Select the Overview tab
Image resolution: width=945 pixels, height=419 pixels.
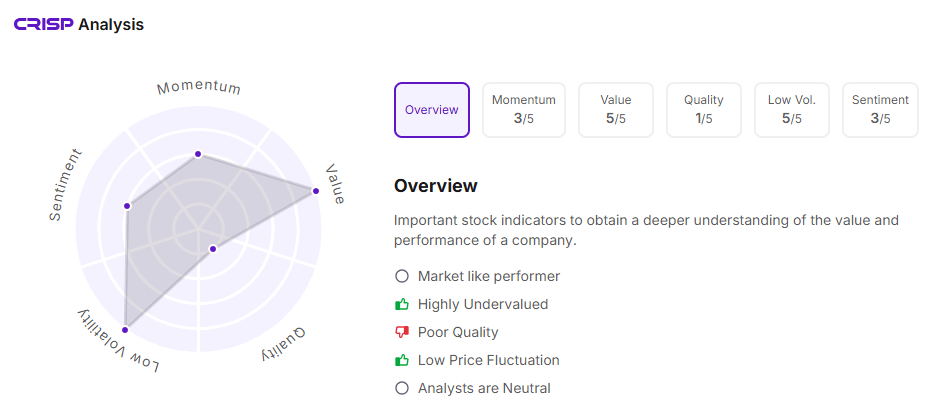432,110
